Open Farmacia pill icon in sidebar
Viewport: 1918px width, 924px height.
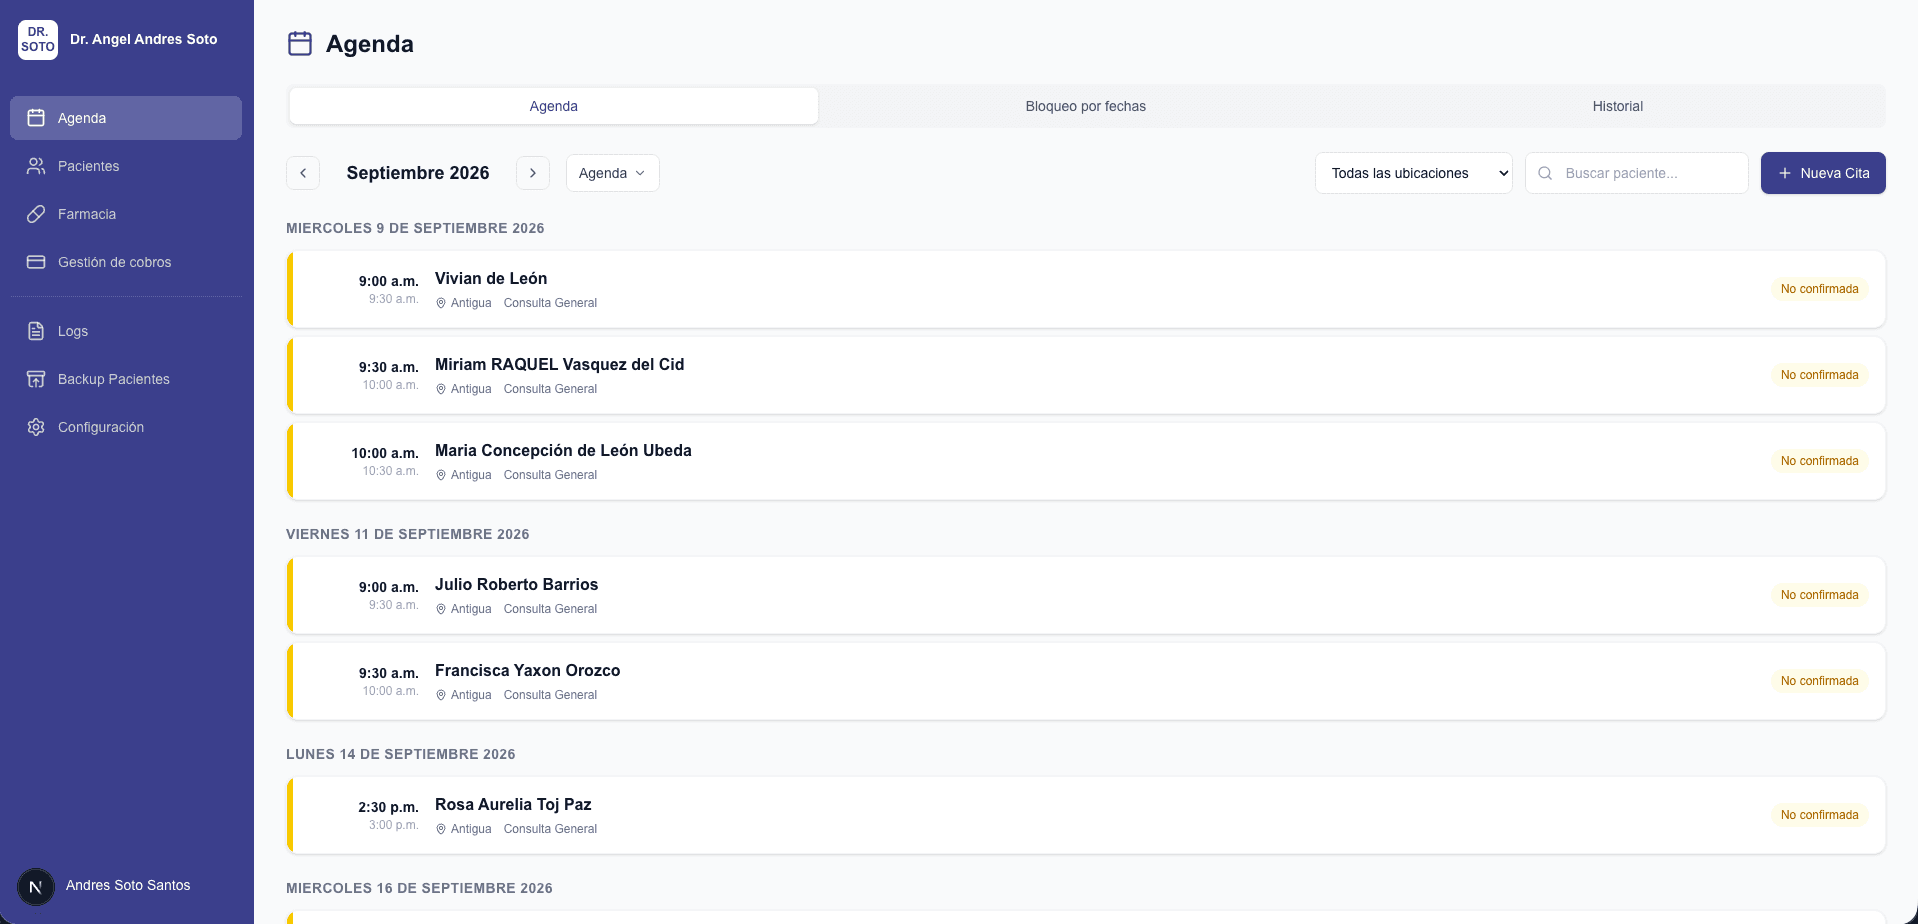tap(36, 214)
